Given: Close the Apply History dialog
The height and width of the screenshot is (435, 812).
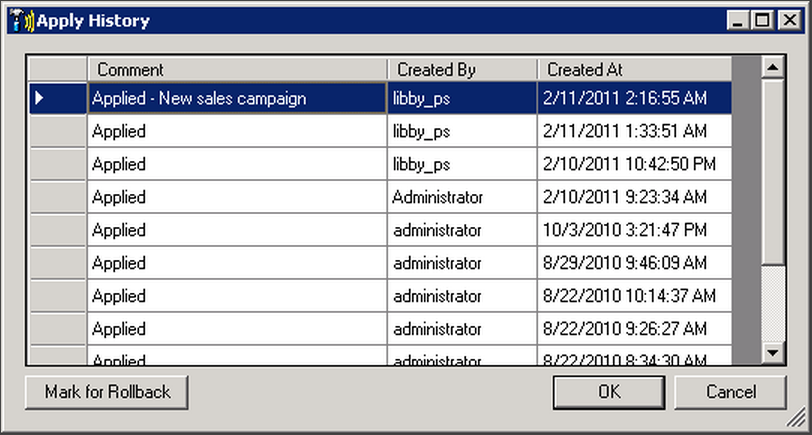Looking at the screenshot, I should pos(790,21).
